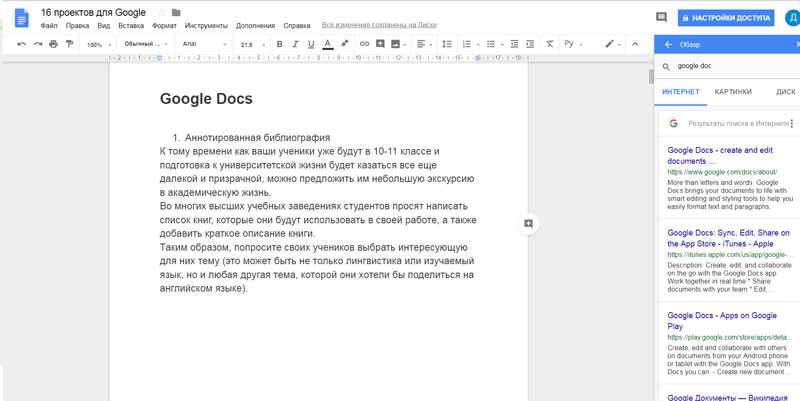This screenshot has width=800, height=401.
Task: Open line spacing options
Action: click(x=447, y=44)
